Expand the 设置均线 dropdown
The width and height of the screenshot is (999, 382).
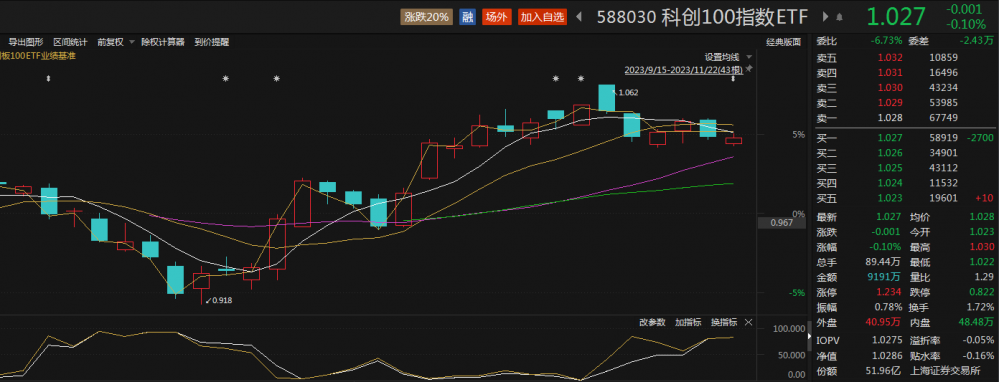pos(722,57)
